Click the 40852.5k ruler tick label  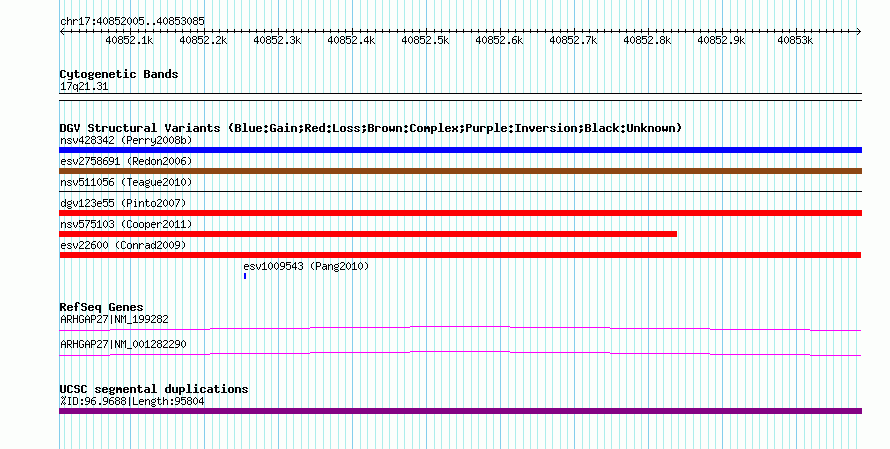pos(425,40)
